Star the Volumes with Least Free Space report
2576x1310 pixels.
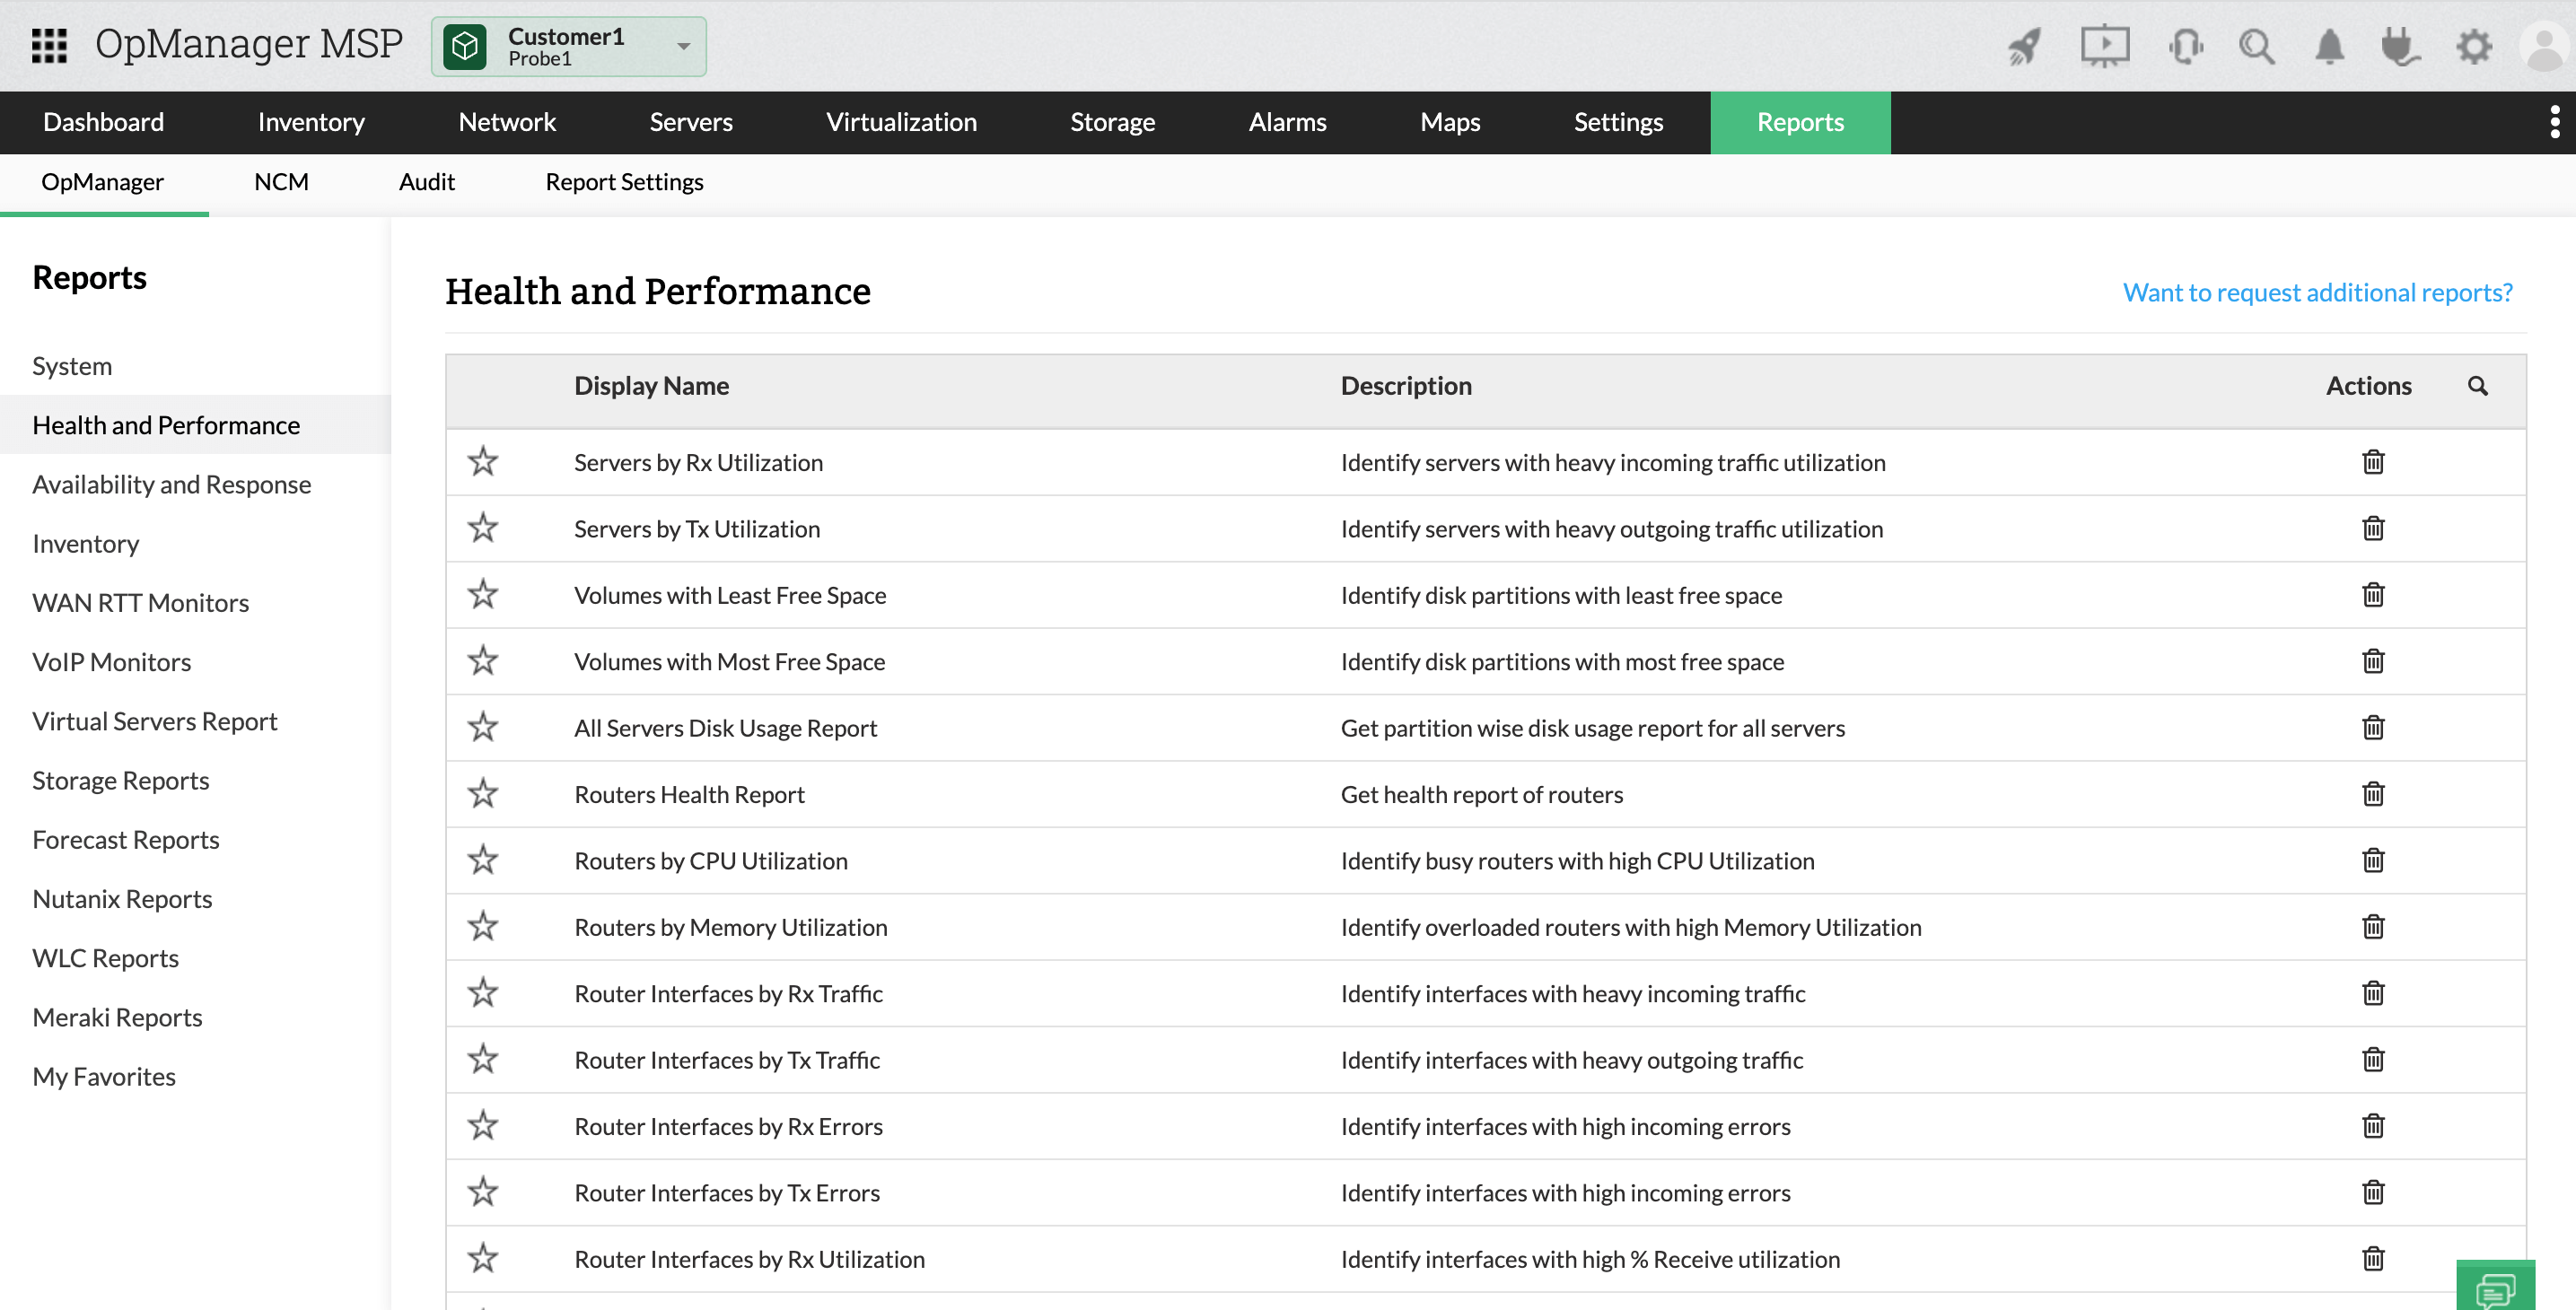point(483,594)
